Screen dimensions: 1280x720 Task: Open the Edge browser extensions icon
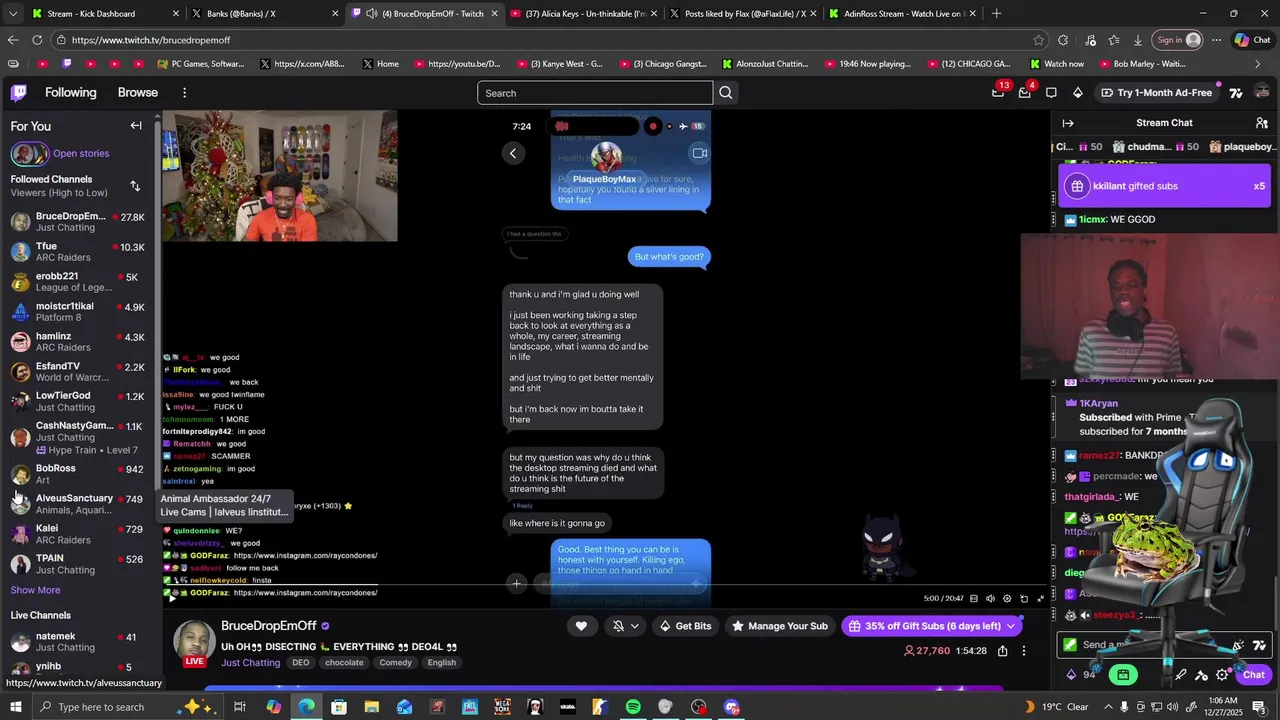pyautogui.click(x=1063, y=40)
